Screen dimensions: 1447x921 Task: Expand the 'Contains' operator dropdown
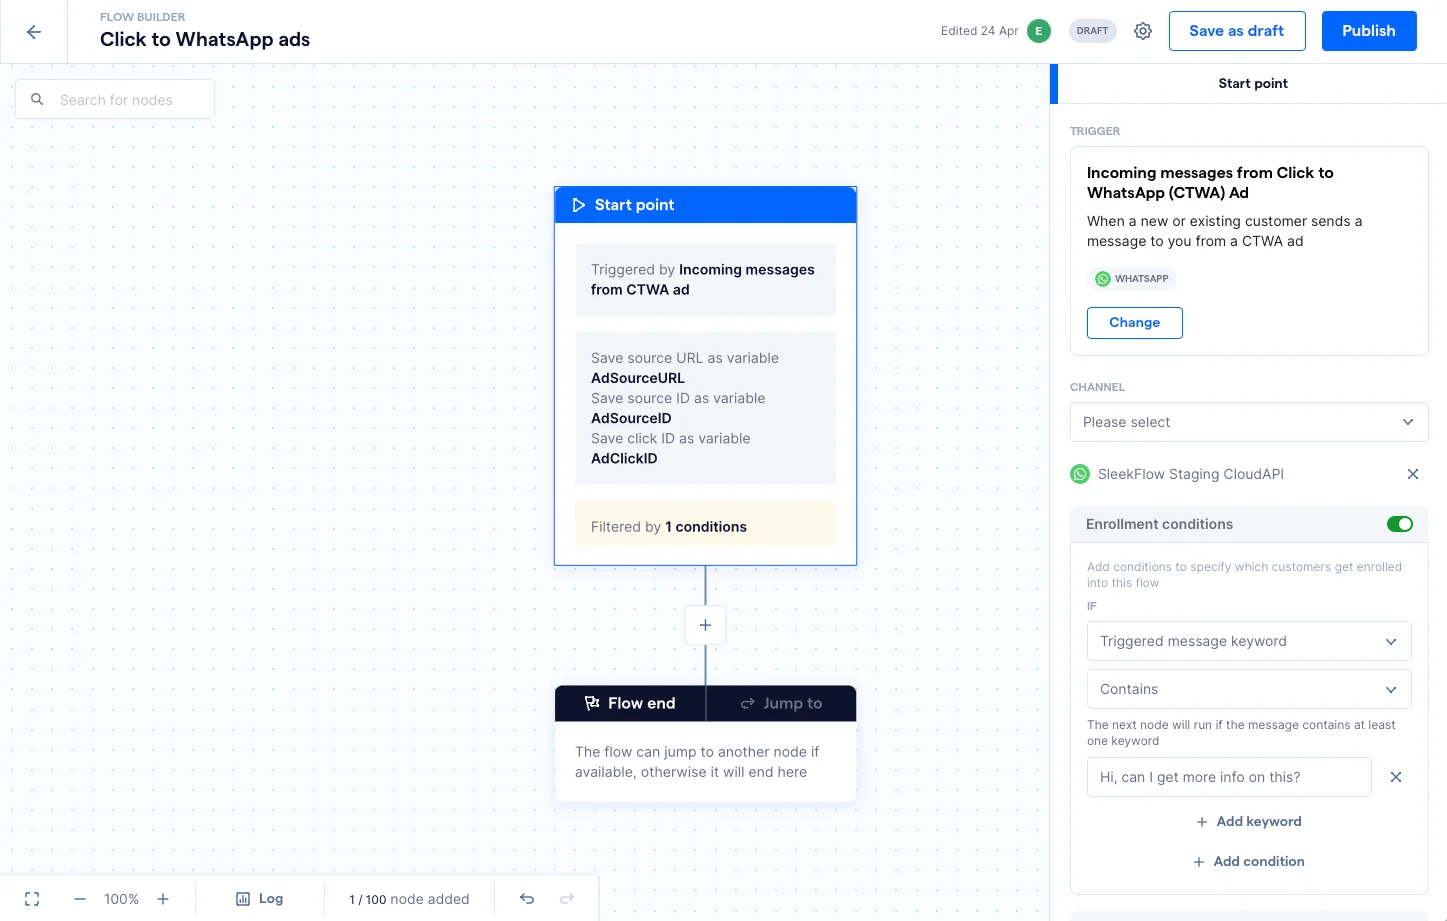(x=1248, y=689)
